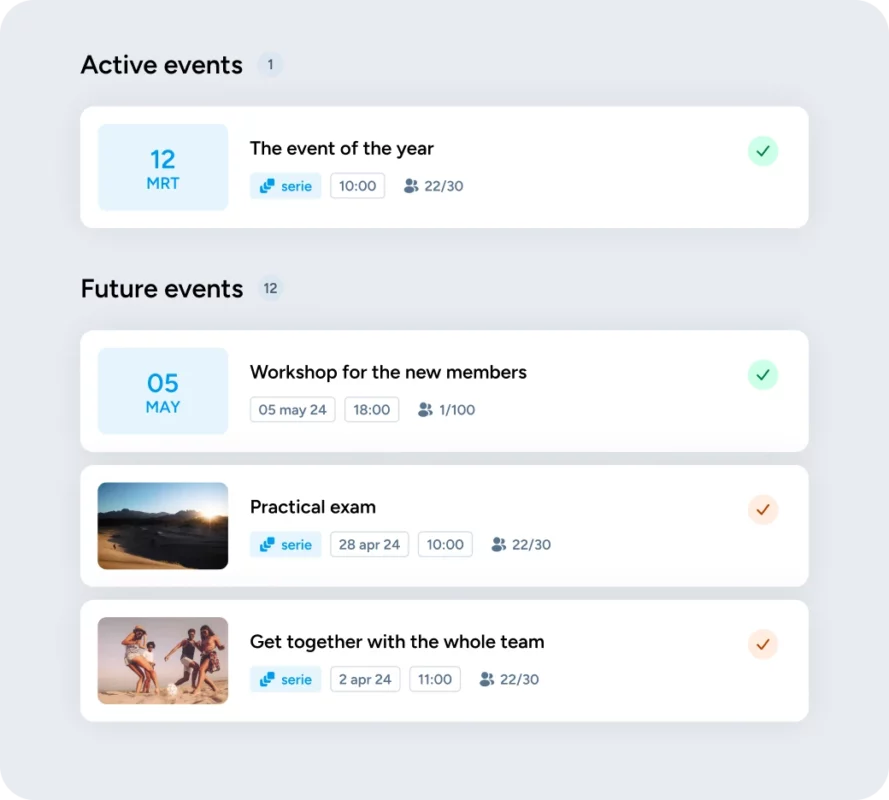
Task: Open the beach soccer thumbnail image
Action: [x=163, y=660]
